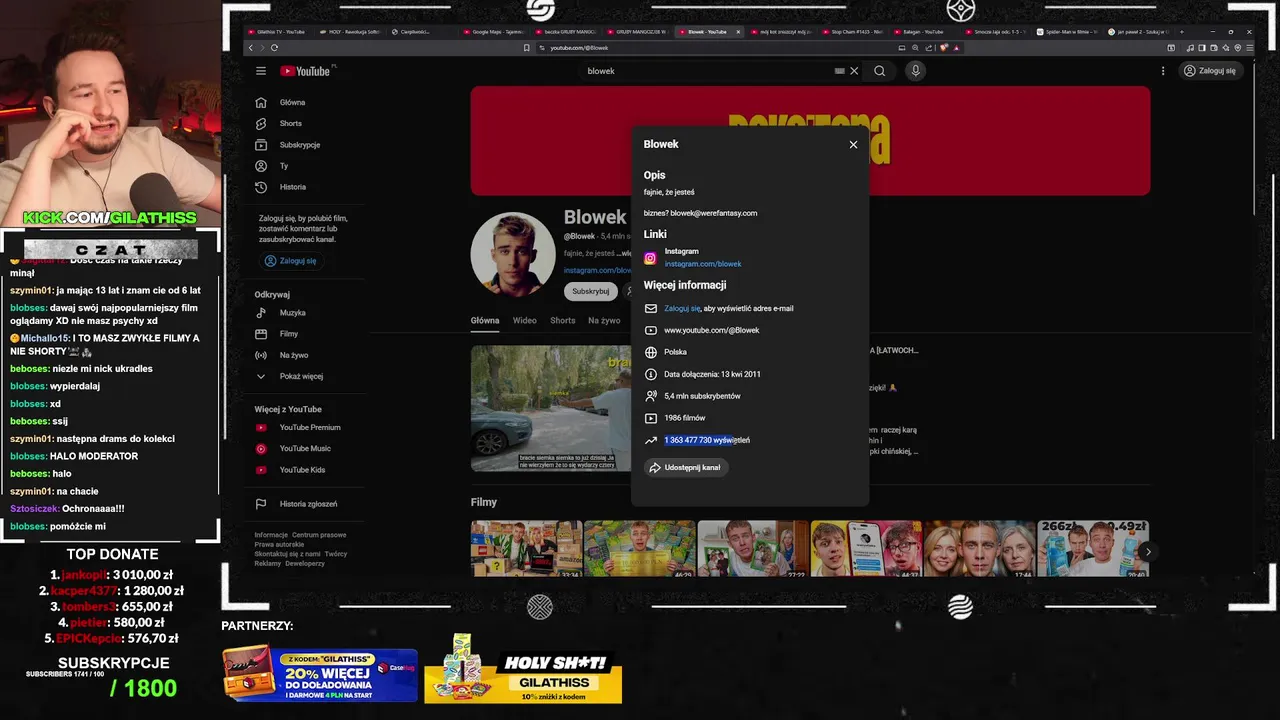Click the 1986 filmów text

(685, 418)
